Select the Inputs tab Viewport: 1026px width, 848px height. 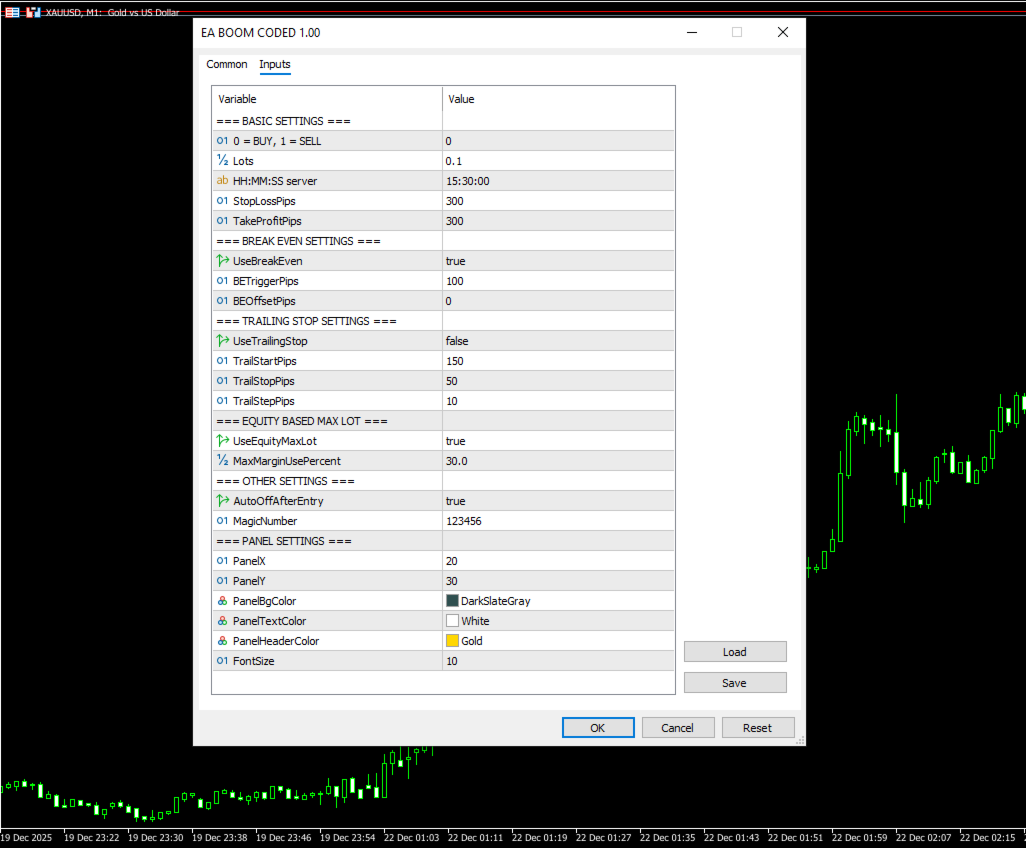[275, 64]
